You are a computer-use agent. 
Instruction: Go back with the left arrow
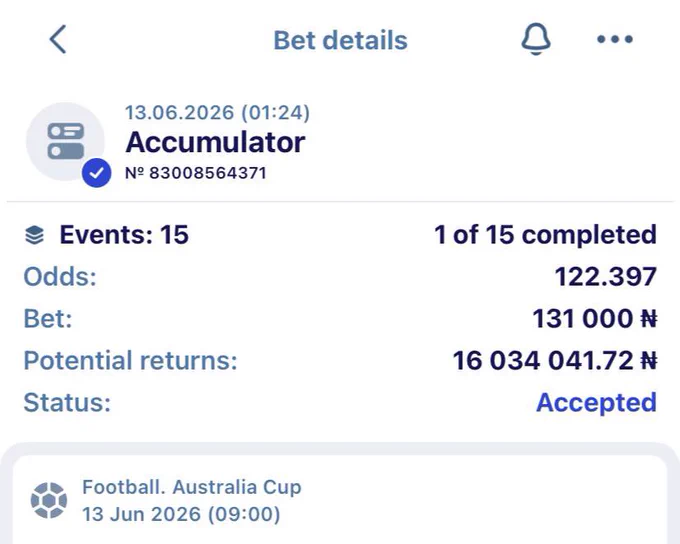point(58,39)
